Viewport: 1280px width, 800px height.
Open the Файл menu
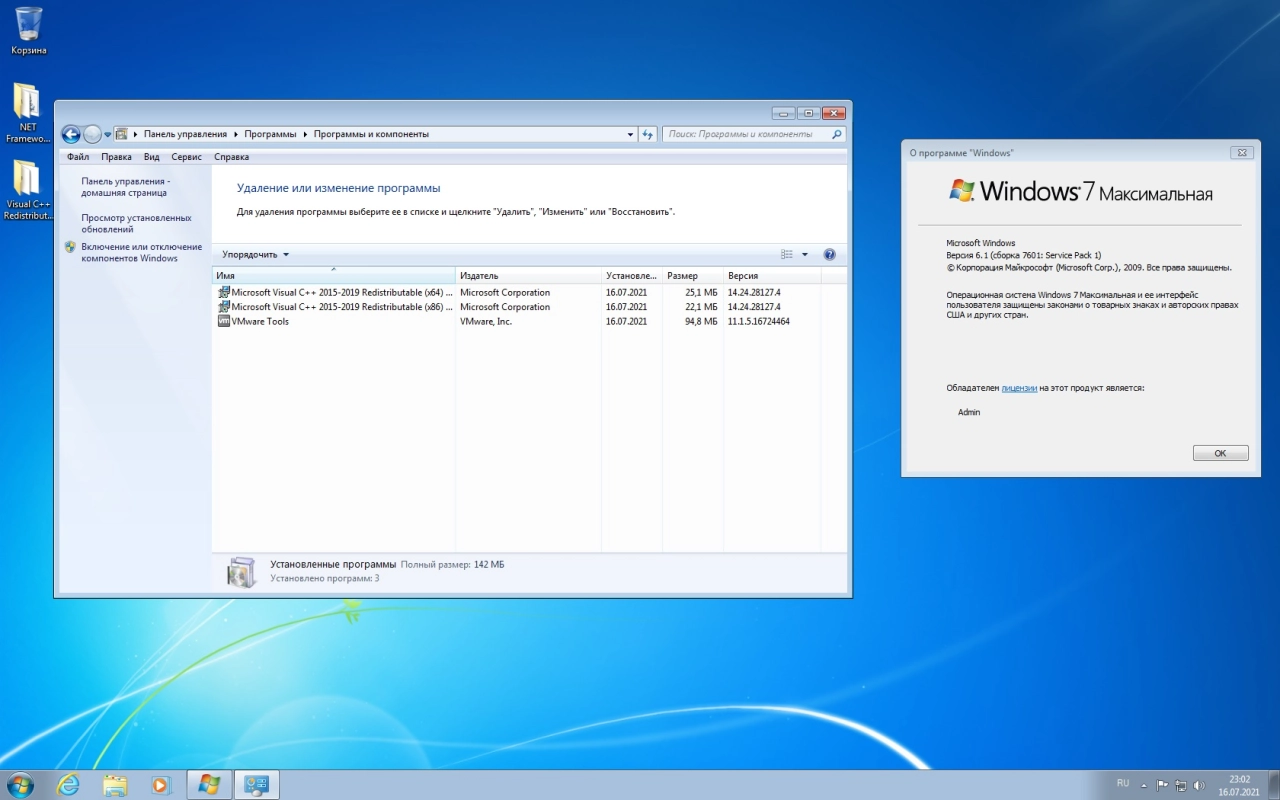pyautogui.click(x=78, y=157)
